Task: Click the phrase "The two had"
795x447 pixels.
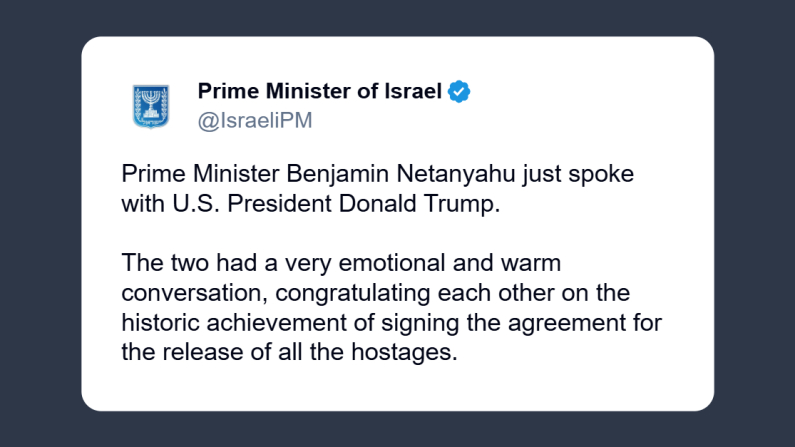Action: pos(177,265)
